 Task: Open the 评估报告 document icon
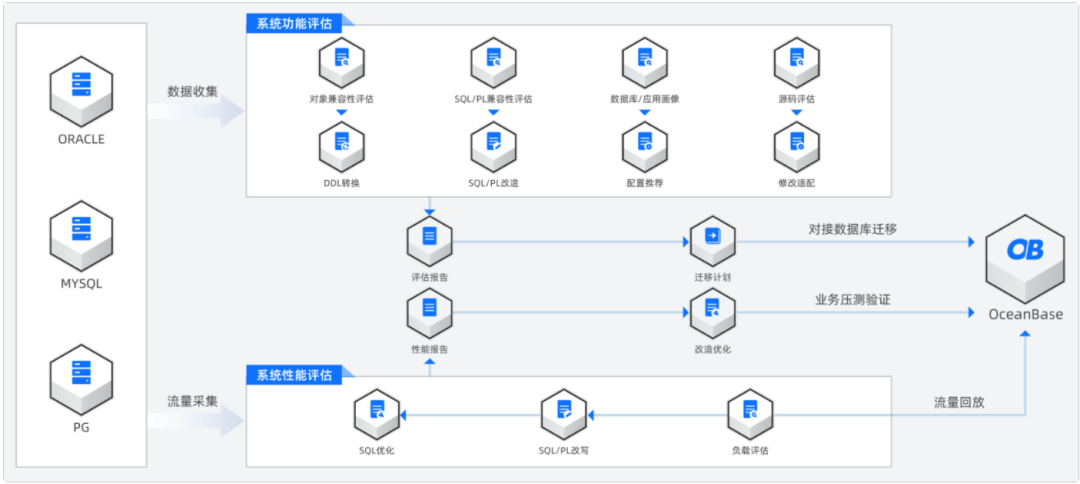pos(429,238)
